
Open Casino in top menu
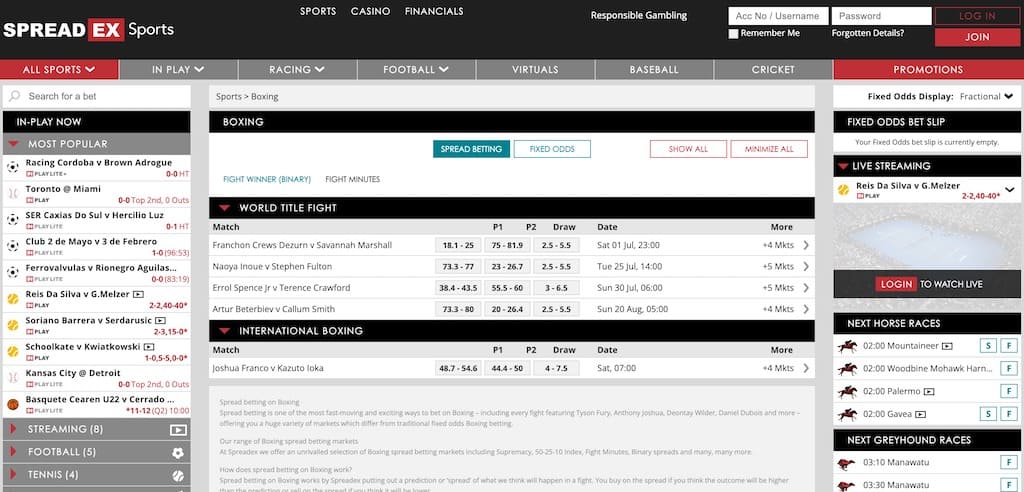tap(370, 11)
